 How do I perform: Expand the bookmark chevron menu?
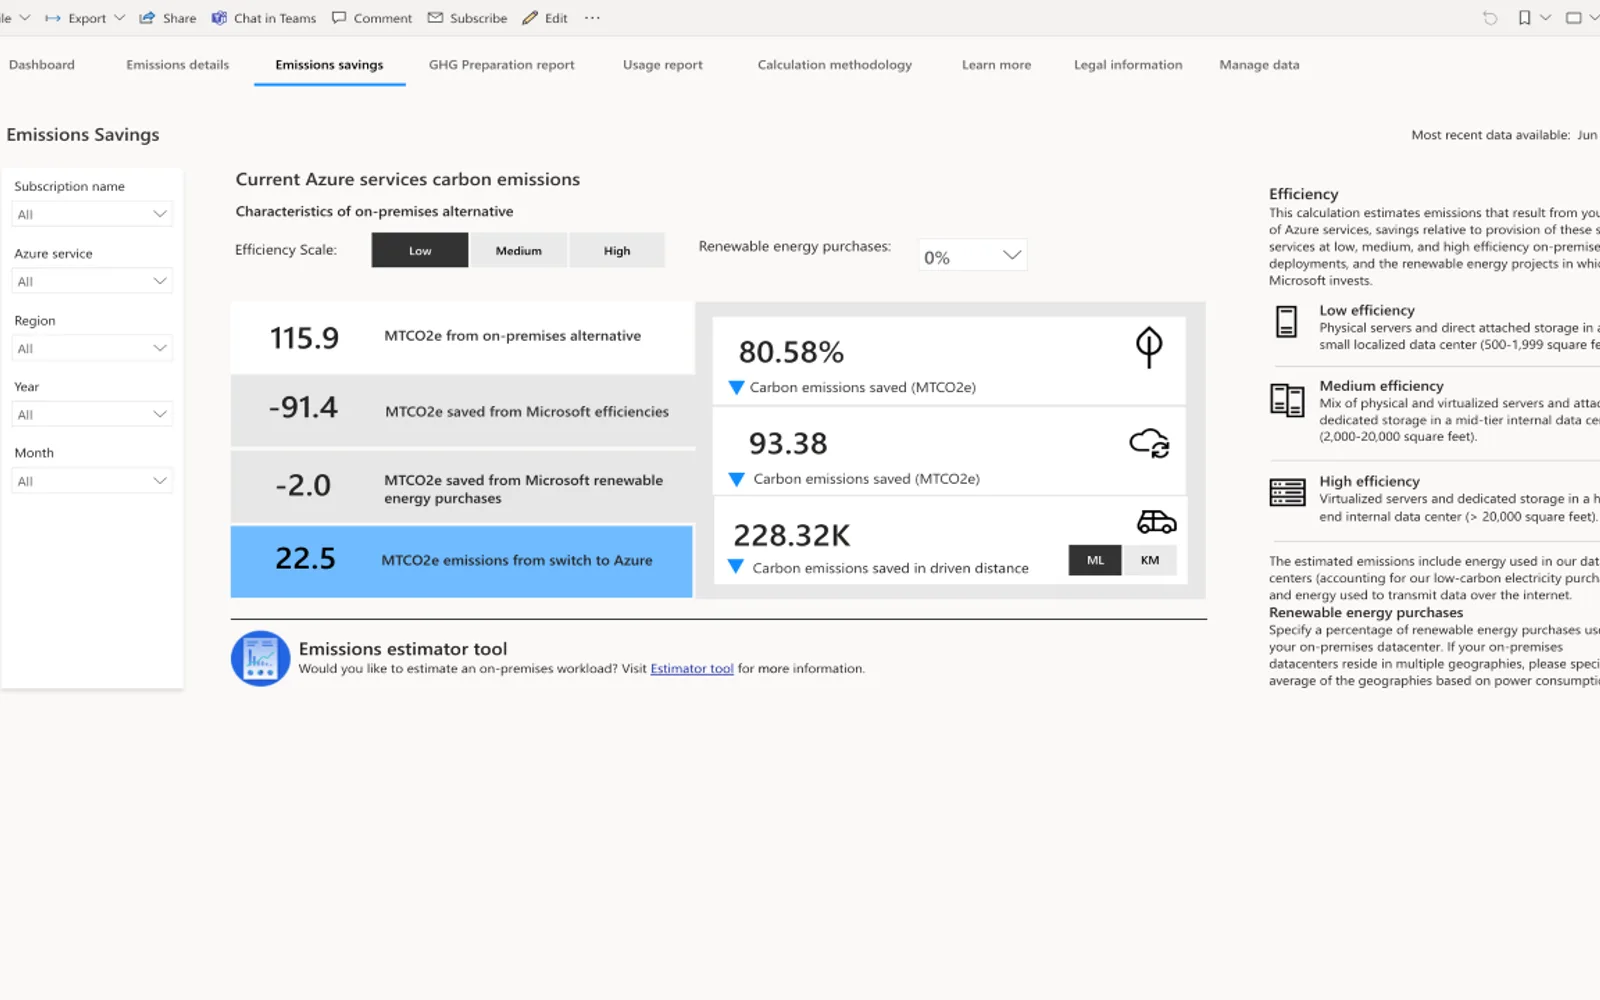pos(1545,18)
